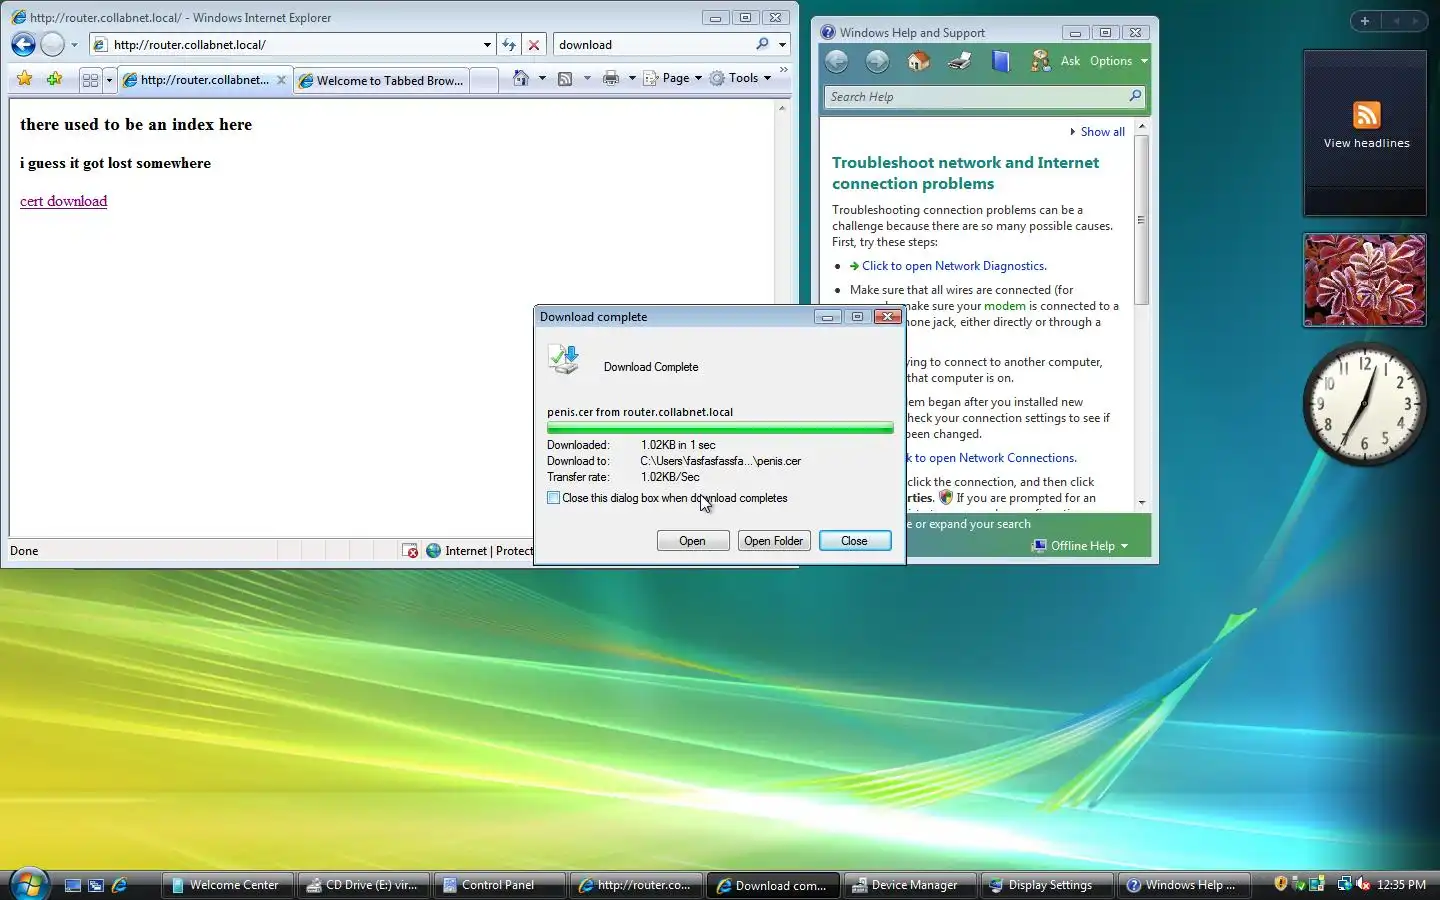Click the flower slideshow gadget picture
The image size is (1440, 900).
(1365, 280)
